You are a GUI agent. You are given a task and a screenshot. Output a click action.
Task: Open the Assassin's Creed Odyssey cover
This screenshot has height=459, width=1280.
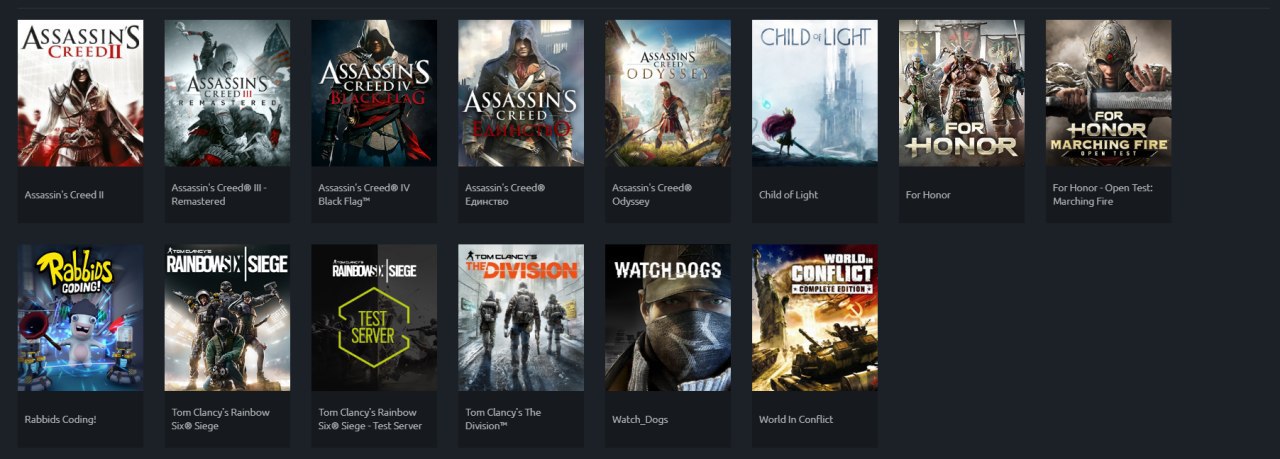tap(668, 93)
